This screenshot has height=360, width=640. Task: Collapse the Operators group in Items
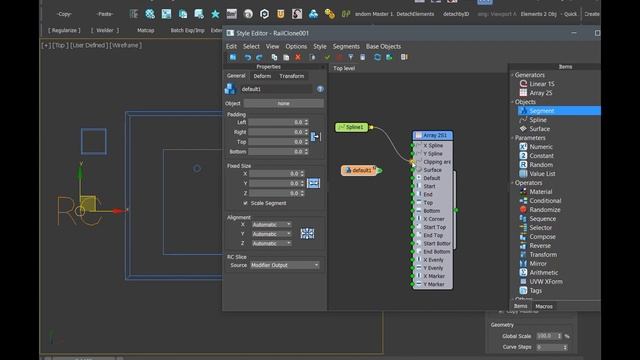coord(512,183)
